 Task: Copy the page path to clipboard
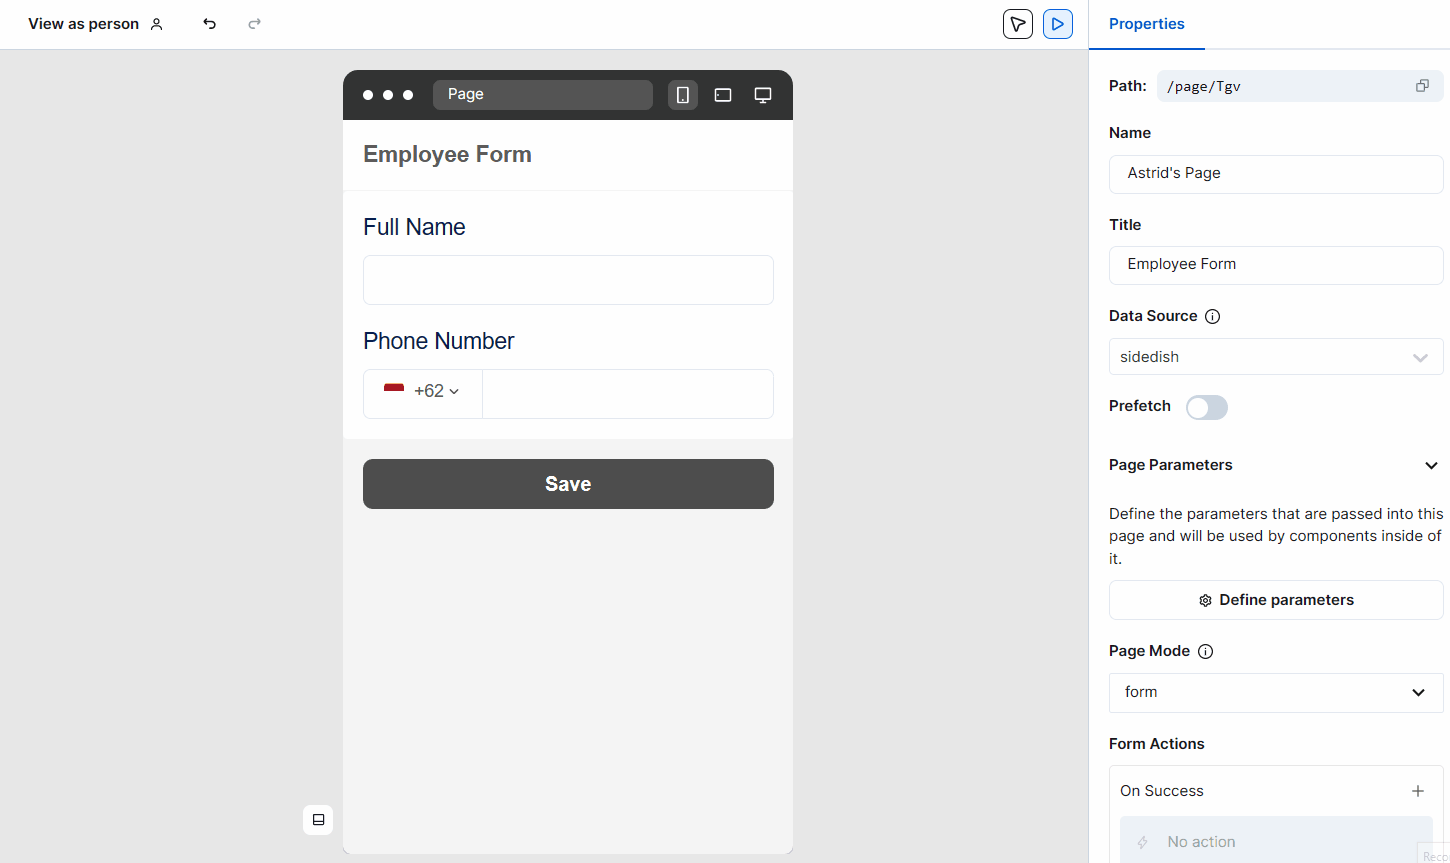(1422, 86)
